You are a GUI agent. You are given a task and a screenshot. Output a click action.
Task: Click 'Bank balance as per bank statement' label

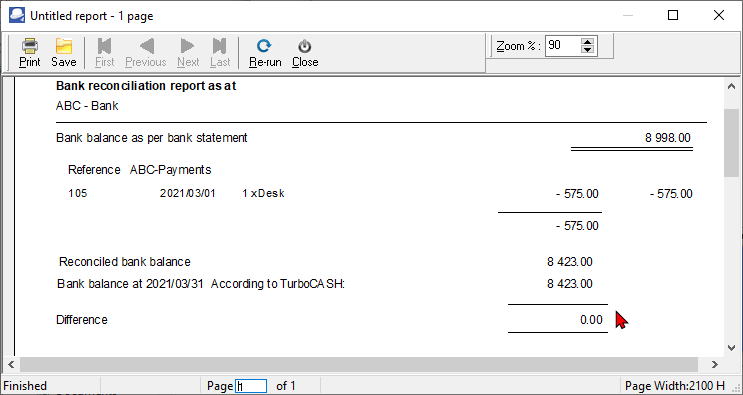(x=152, y=138)
